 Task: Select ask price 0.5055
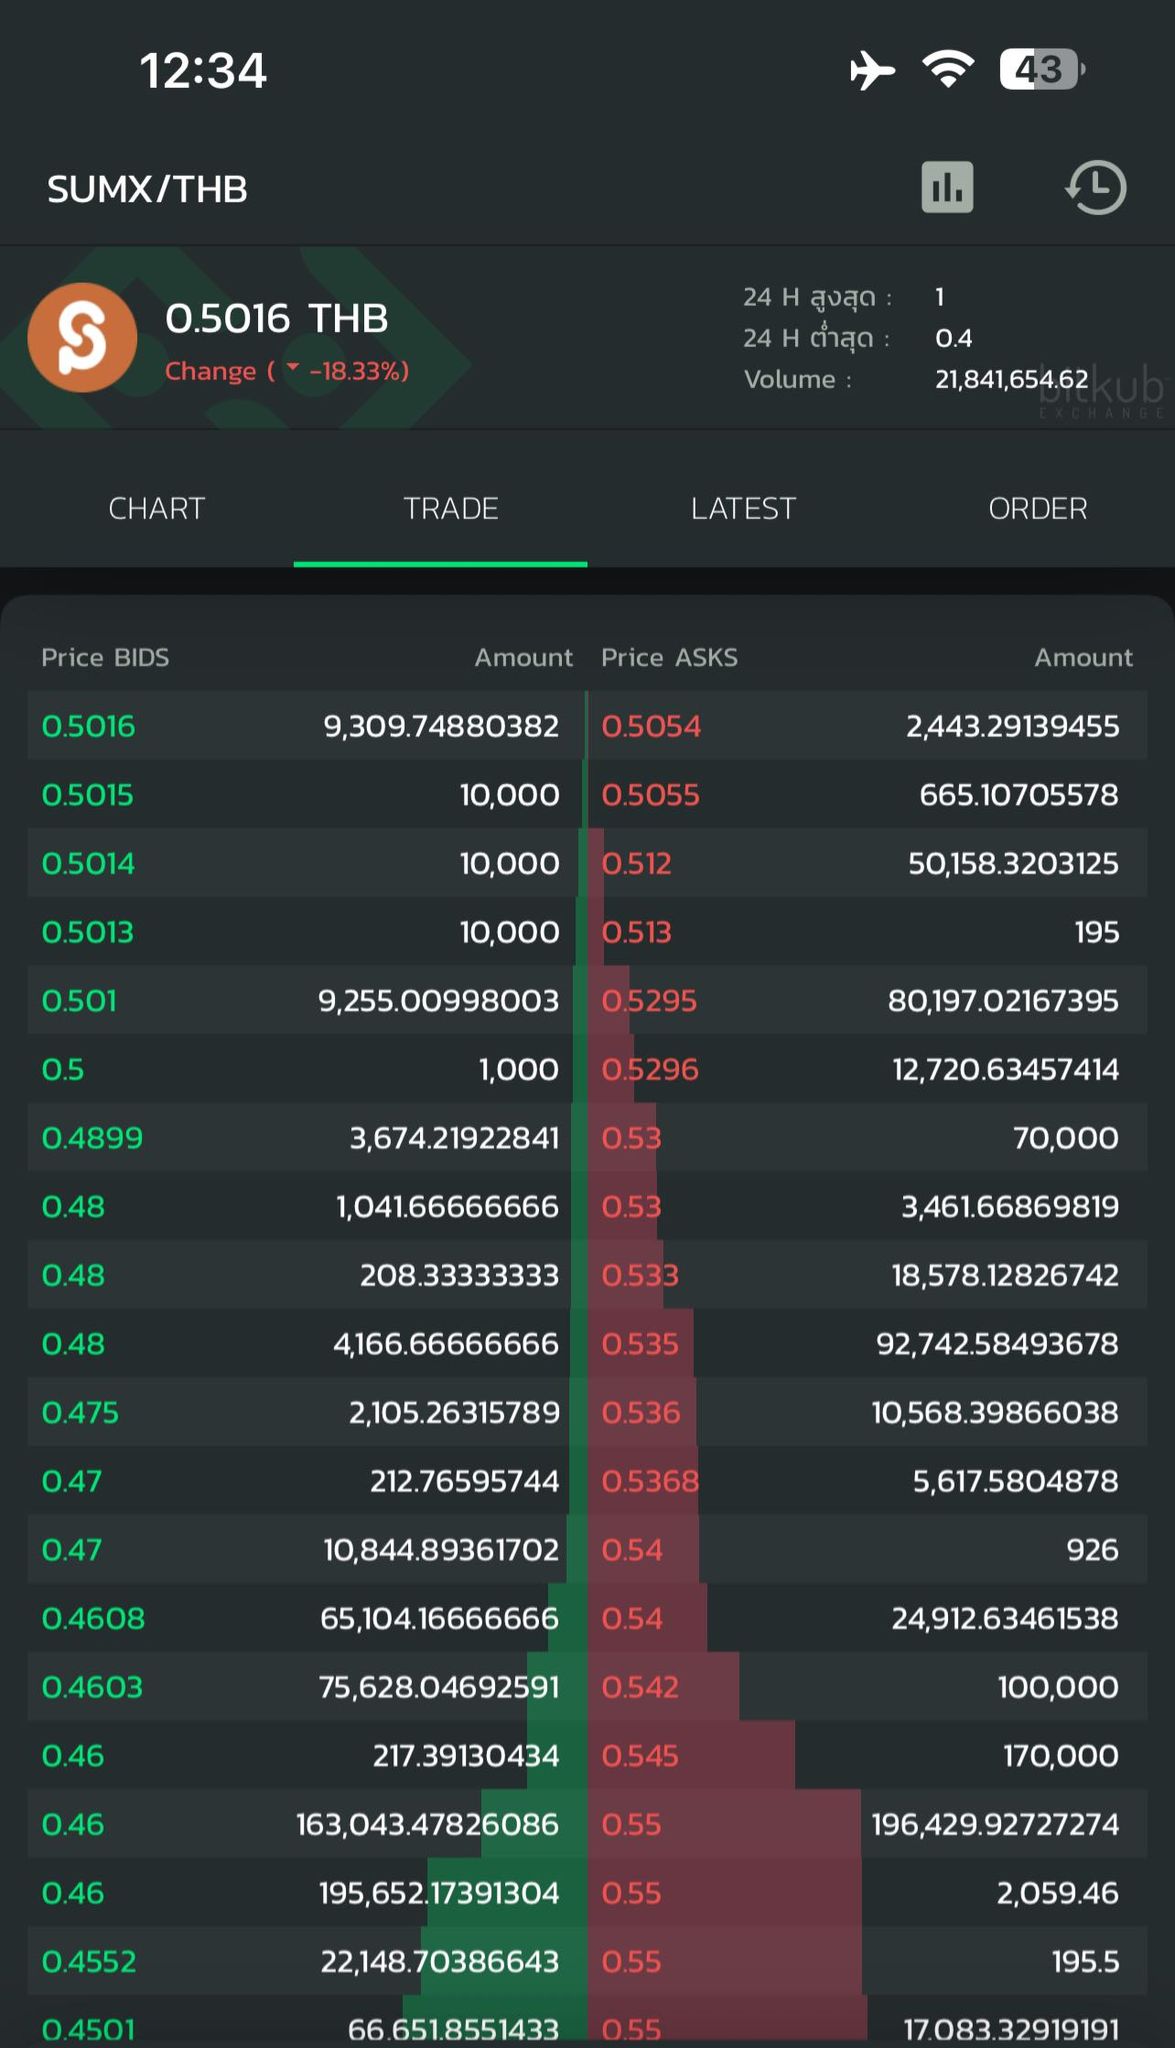tap(650, 795)
